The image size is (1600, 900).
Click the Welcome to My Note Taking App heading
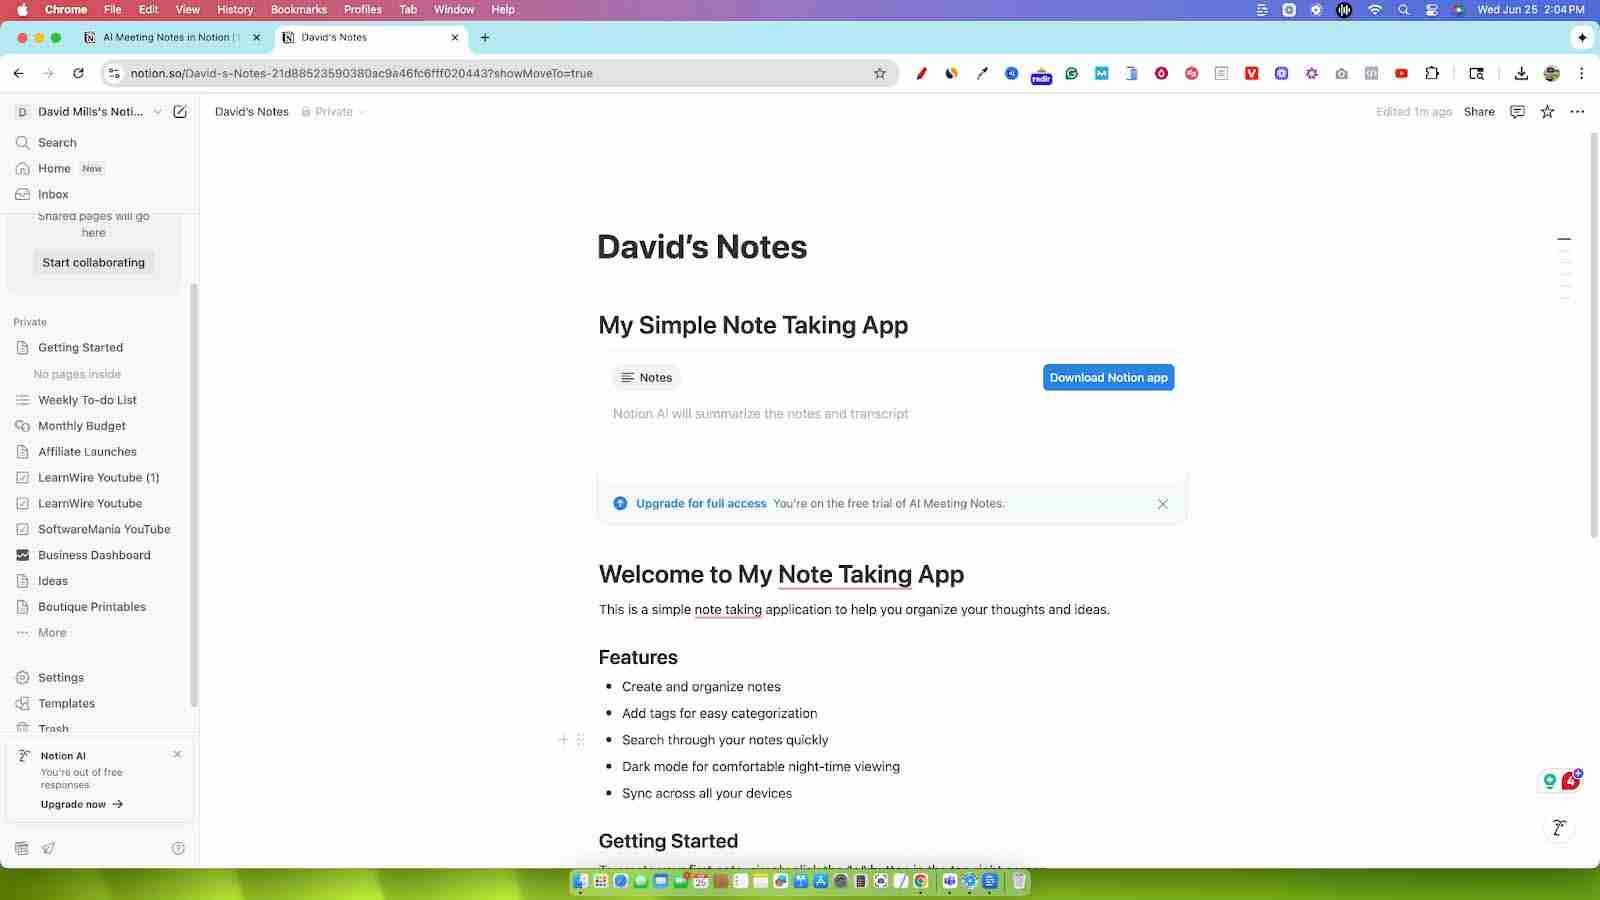[781, 574]
